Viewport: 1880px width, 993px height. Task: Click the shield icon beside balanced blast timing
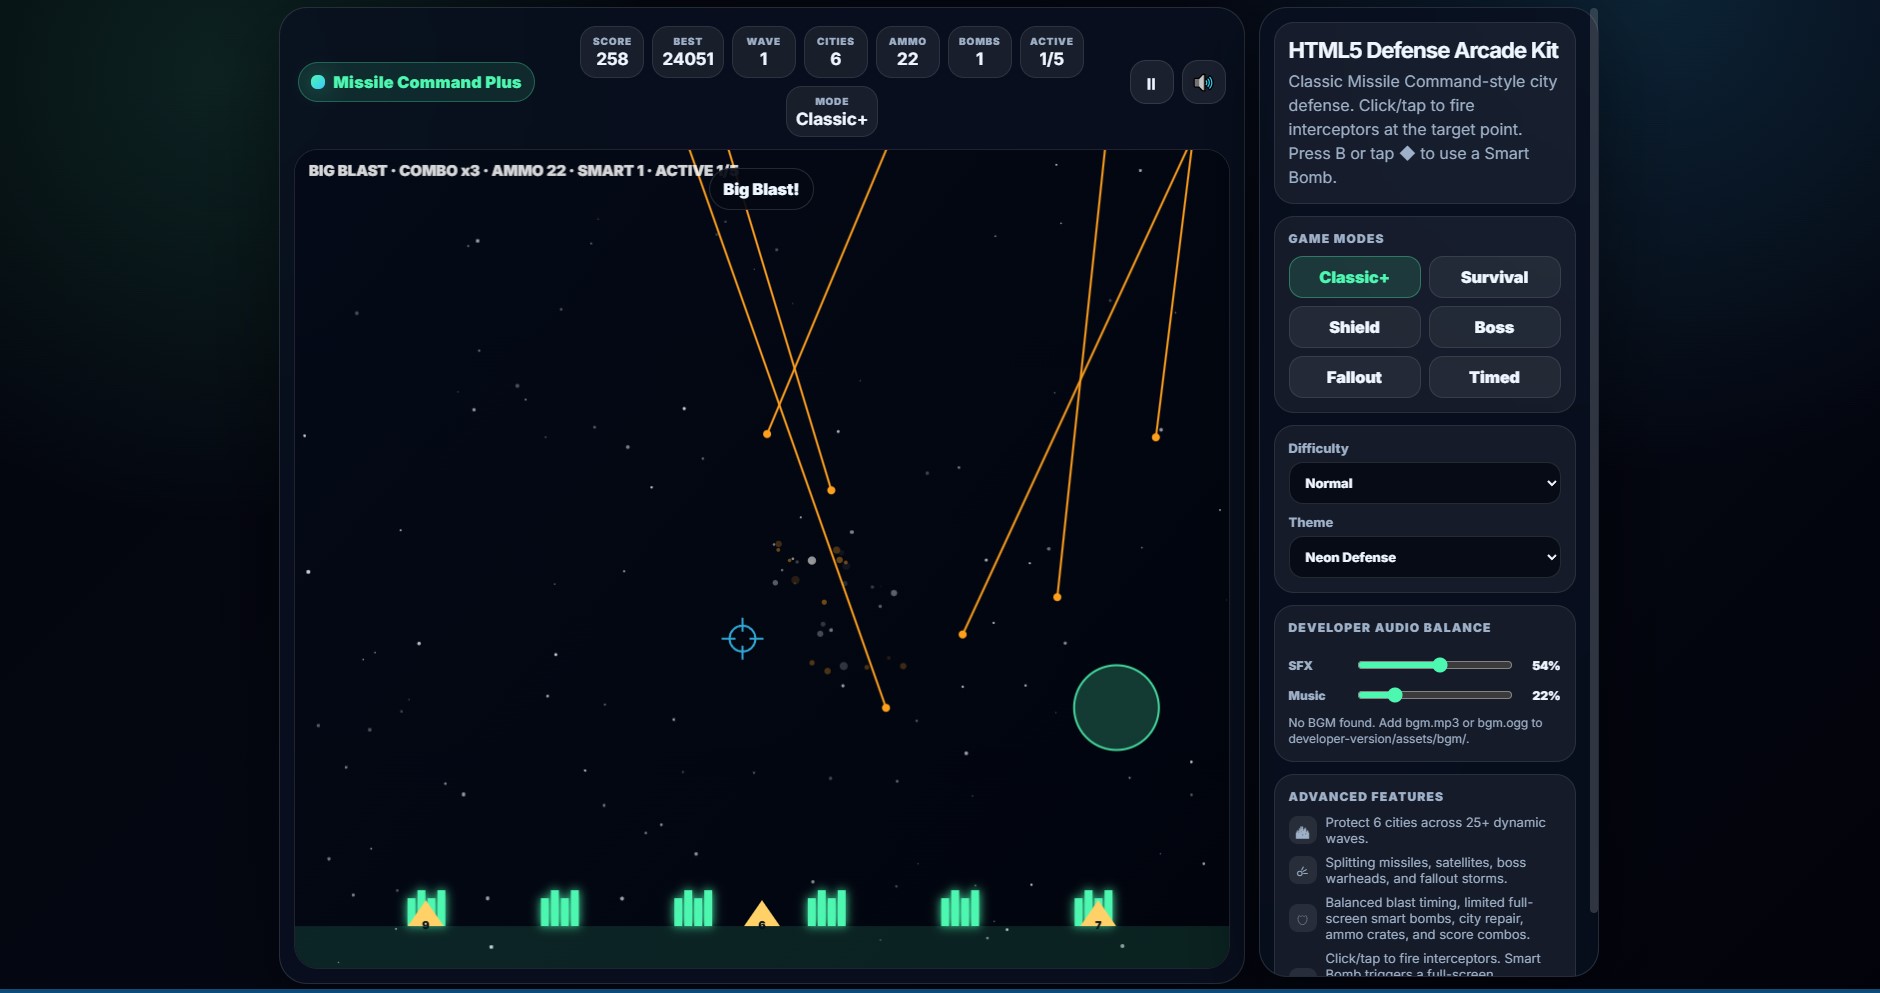1302,919
